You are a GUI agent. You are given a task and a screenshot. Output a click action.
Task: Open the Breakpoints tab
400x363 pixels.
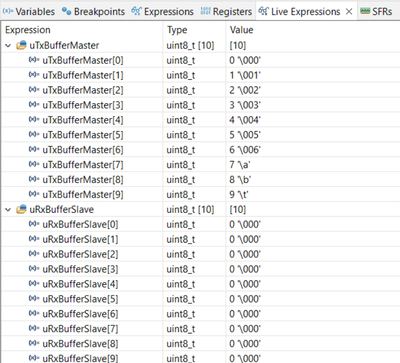(x=93, y=12)
